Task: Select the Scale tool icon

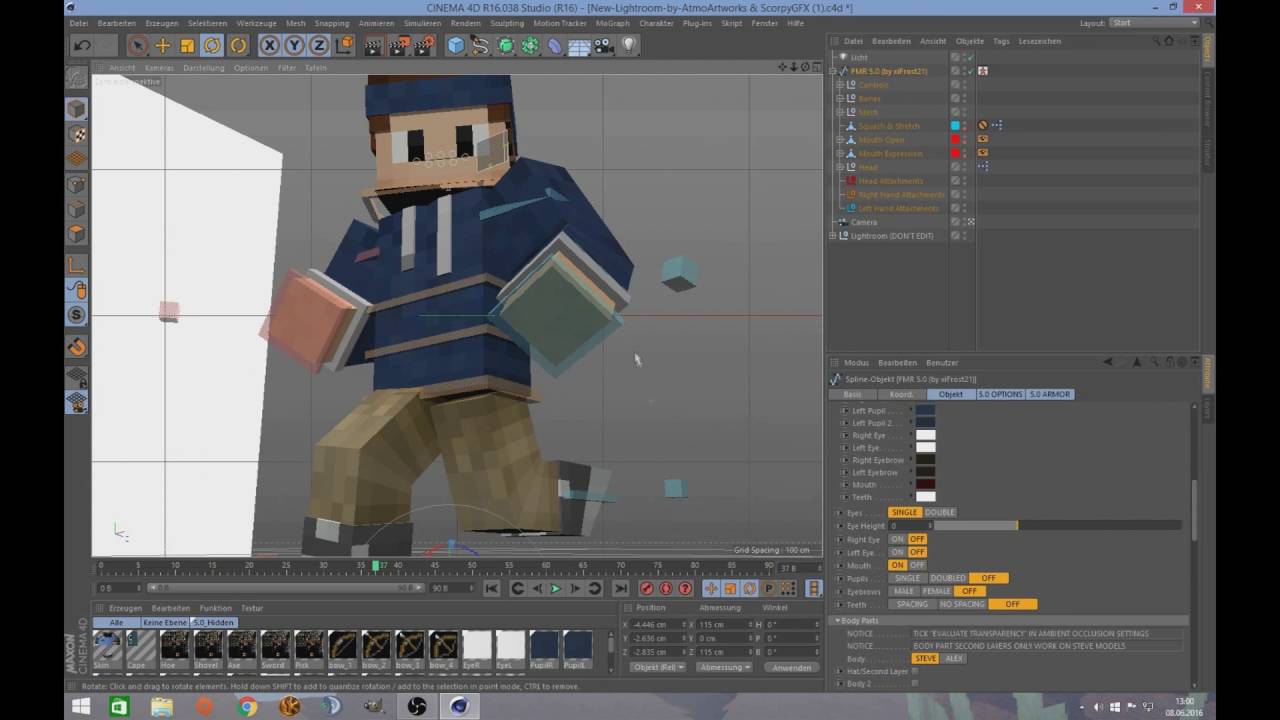Action: pos(187,45)
